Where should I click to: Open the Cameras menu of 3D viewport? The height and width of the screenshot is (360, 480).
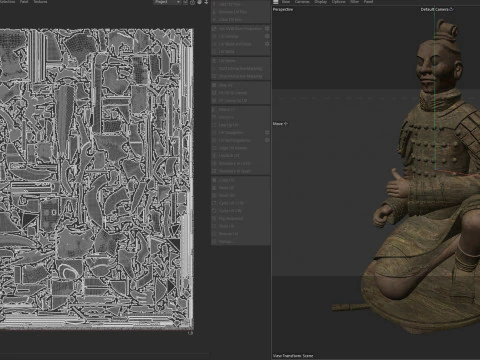click(x=302, y=2)
